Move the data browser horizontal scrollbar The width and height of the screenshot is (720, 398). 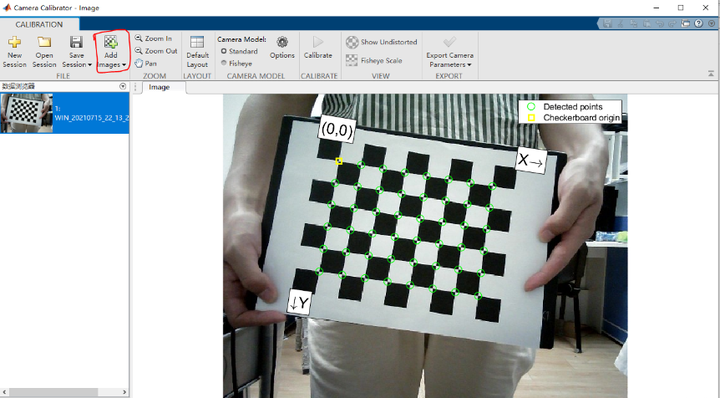pos(53,392)
